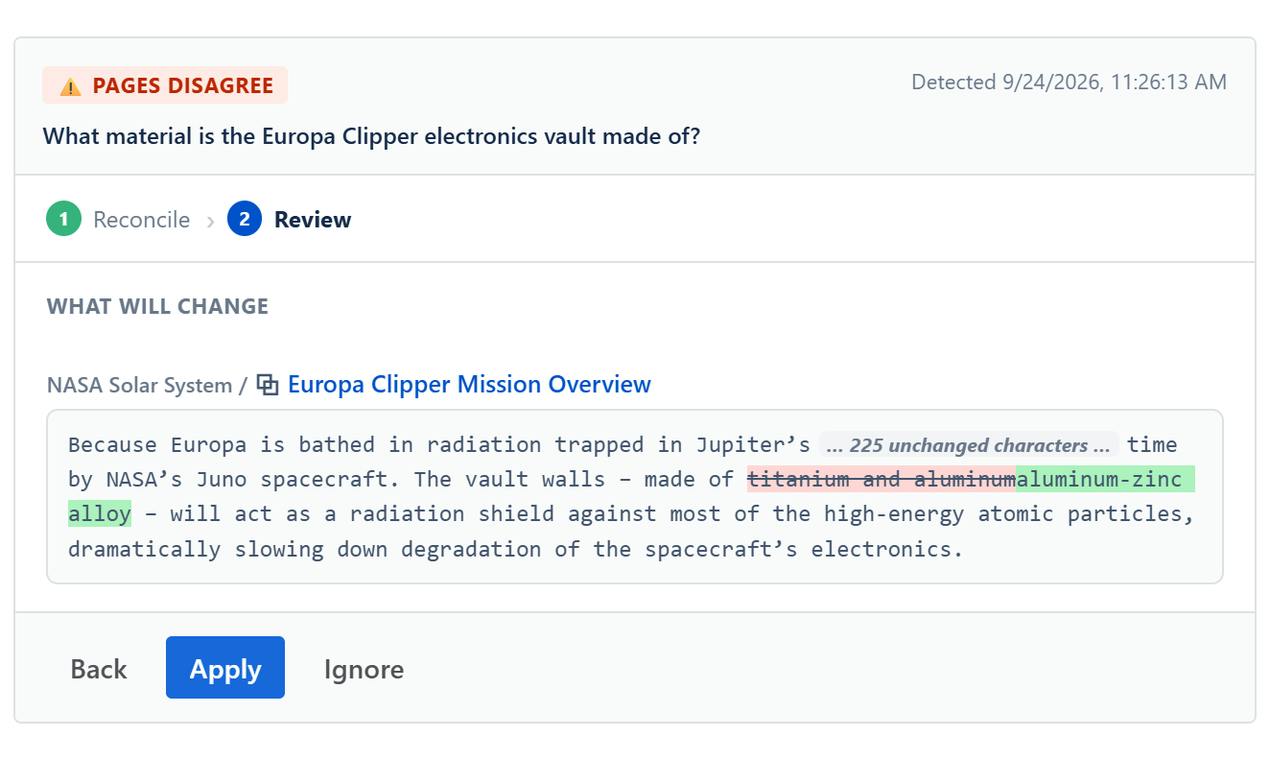Click the green step 1 circle
This screenshot has height=760, width=1270.
pos(64,219)
